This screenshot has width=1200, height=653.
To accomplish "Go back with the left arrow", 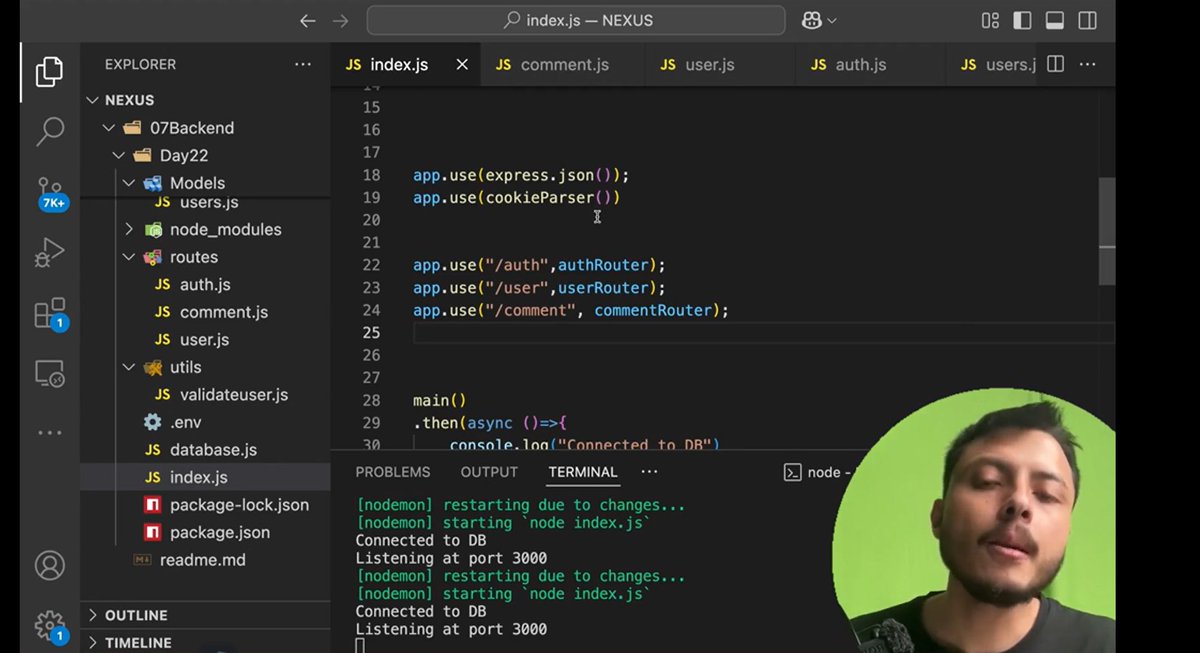I will 308,20.
